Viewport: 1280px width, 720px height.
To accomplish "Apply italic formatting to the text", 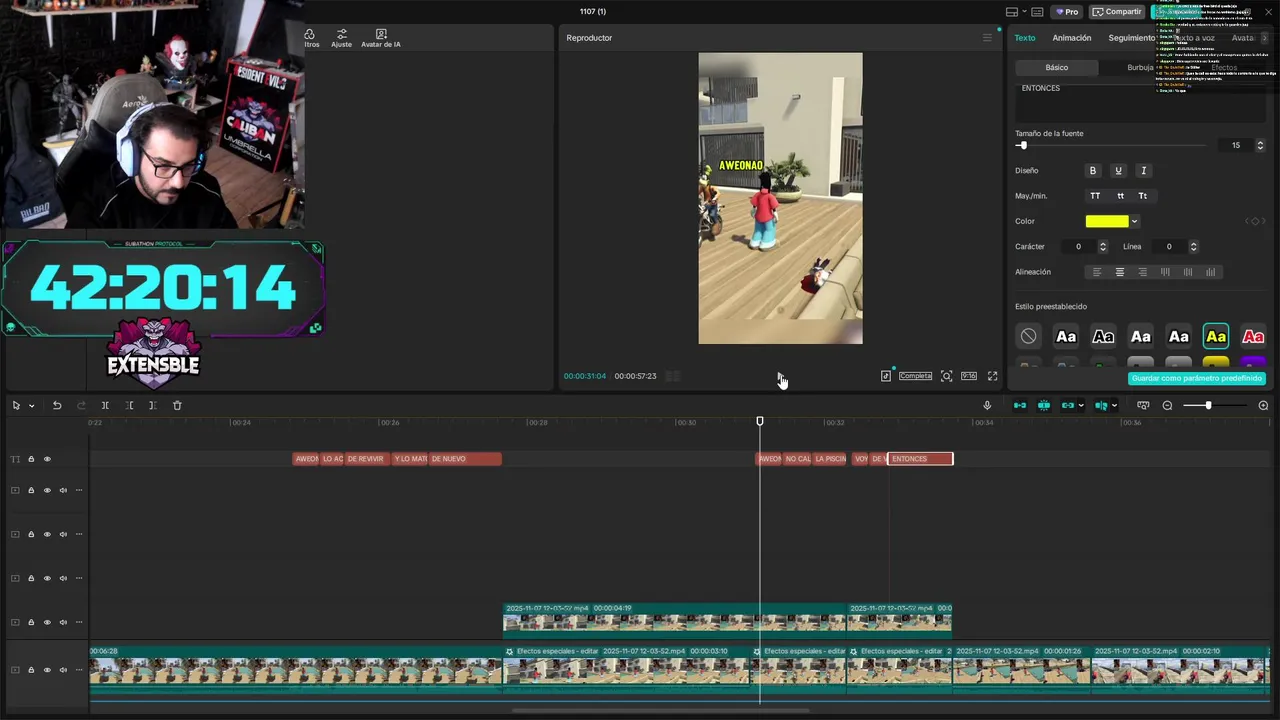I will tap(1144, 171).
